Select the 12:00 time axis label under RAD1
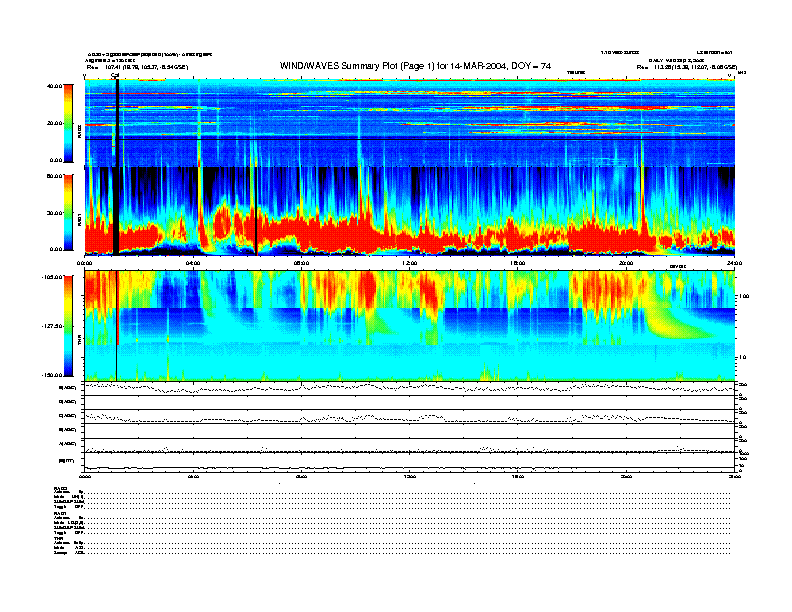This screenshot has height=612, width=792. click(410, 263)
